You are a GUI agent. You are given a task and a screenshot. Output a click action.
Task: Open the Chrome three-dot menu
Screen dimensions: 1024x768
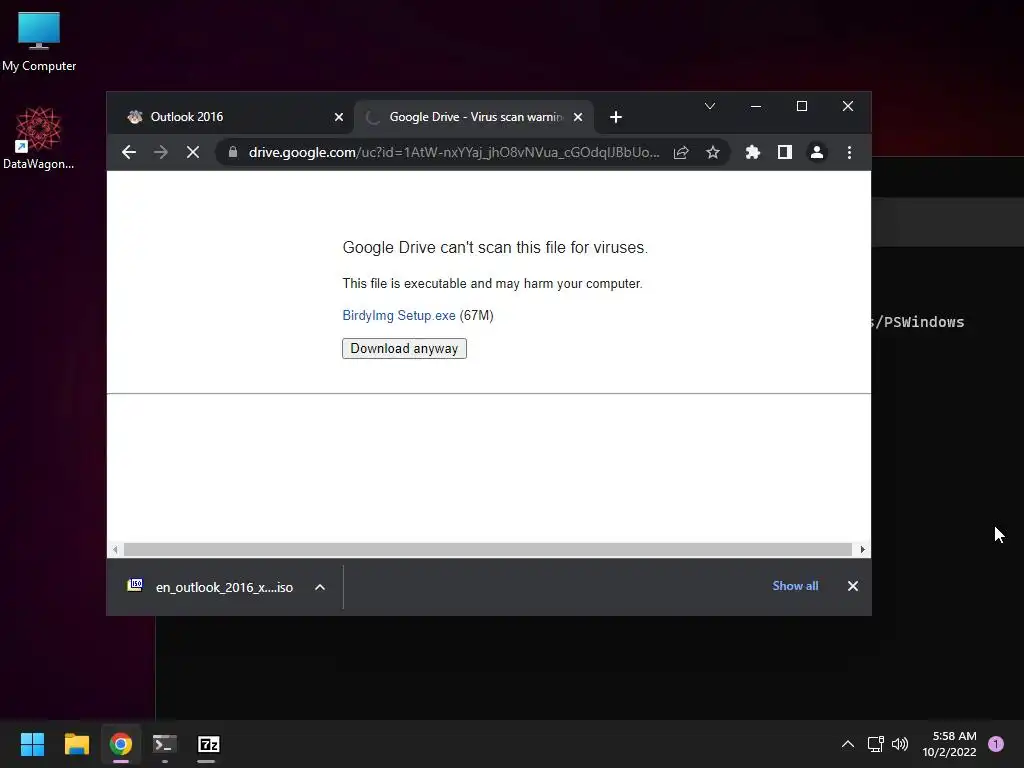point(849,152)
